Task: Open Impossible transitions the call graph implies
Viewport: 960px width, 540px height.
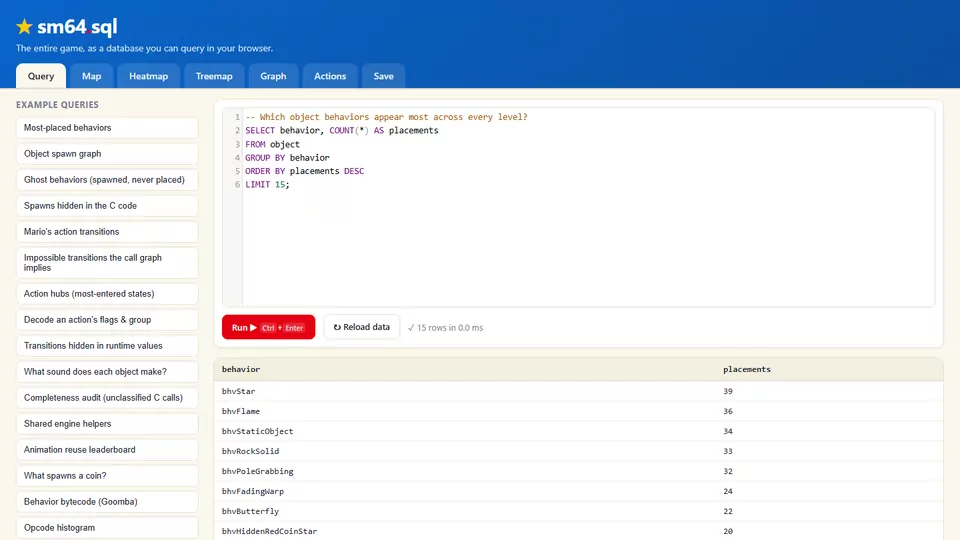Action: [x=107, y=263]
